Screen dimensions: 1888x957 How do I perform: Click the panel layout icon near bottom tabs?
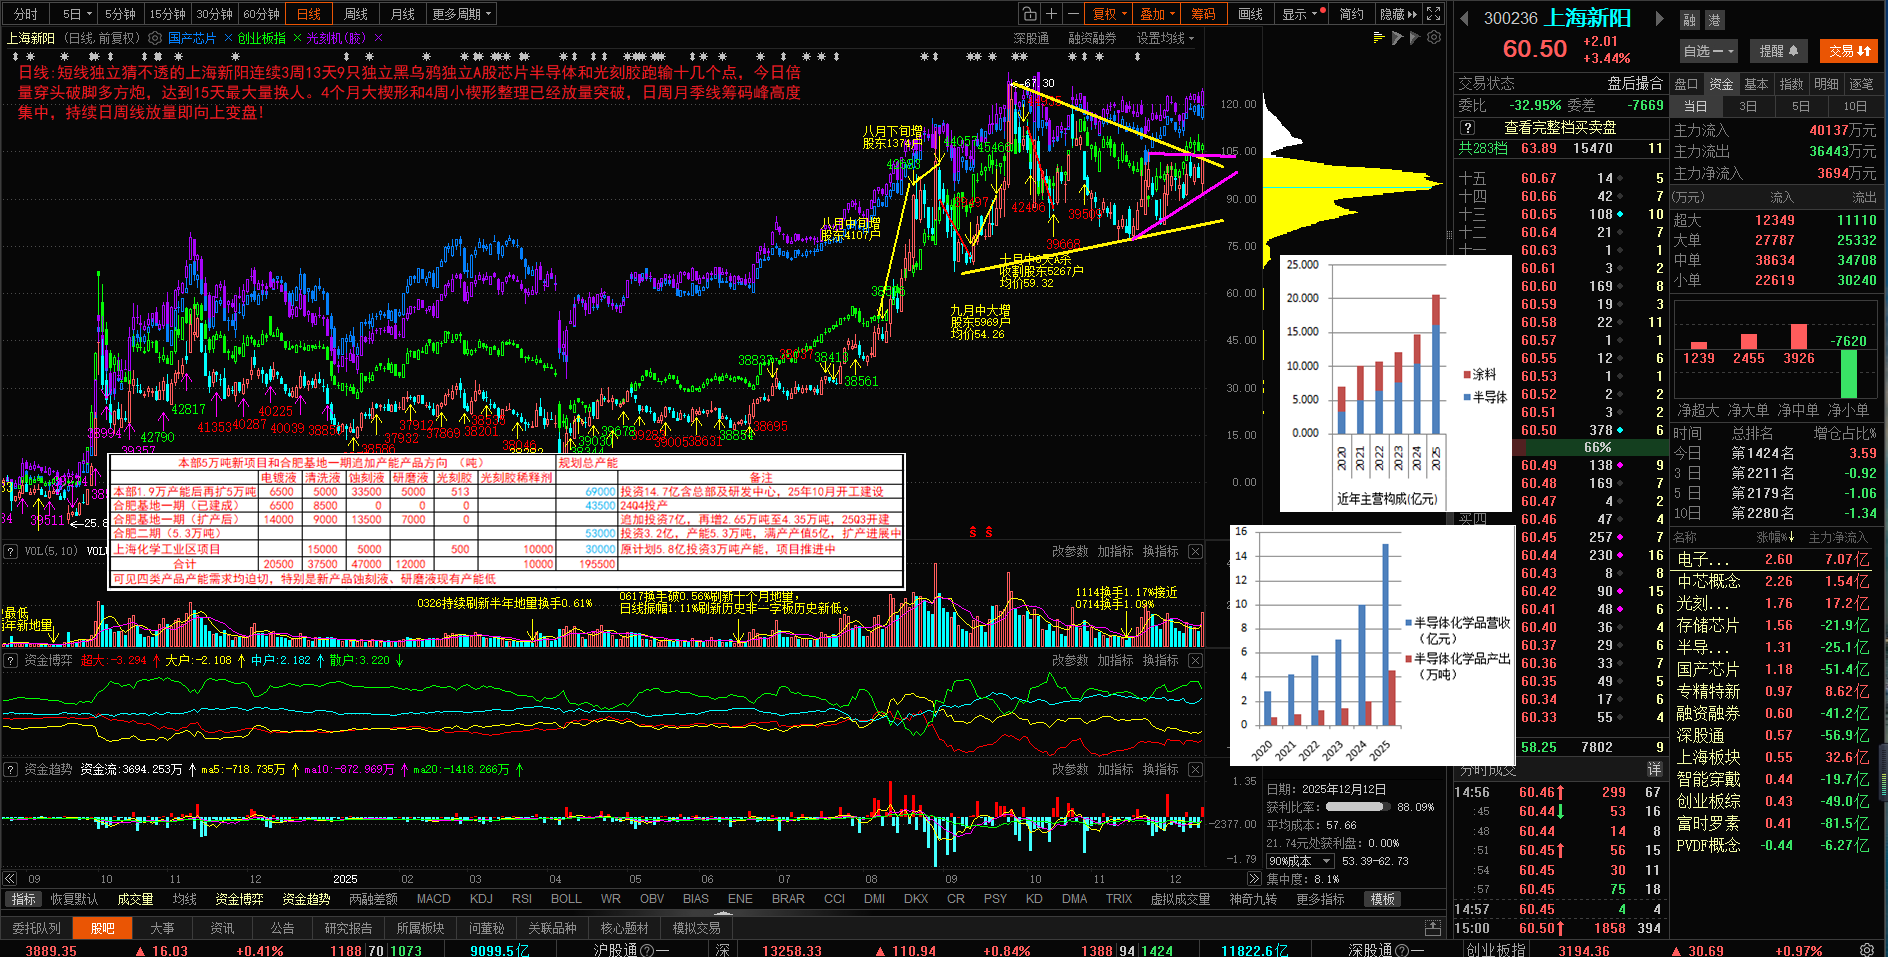coord(1433,928)
